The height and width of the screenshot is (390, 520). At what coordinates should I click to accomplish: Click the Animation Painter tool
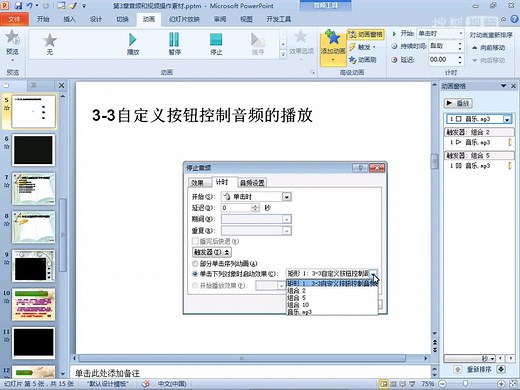tap(363, 60)
